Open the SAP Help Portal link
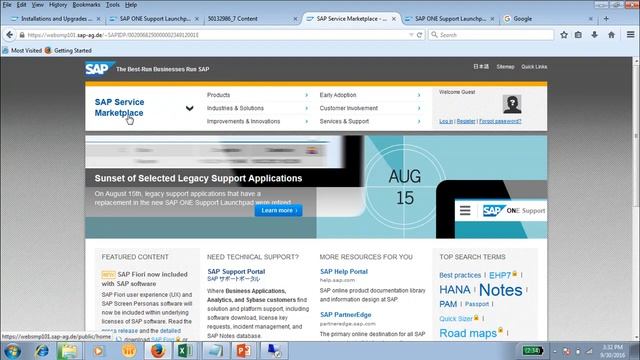The image size is (640, 360). tap(344, 271)
